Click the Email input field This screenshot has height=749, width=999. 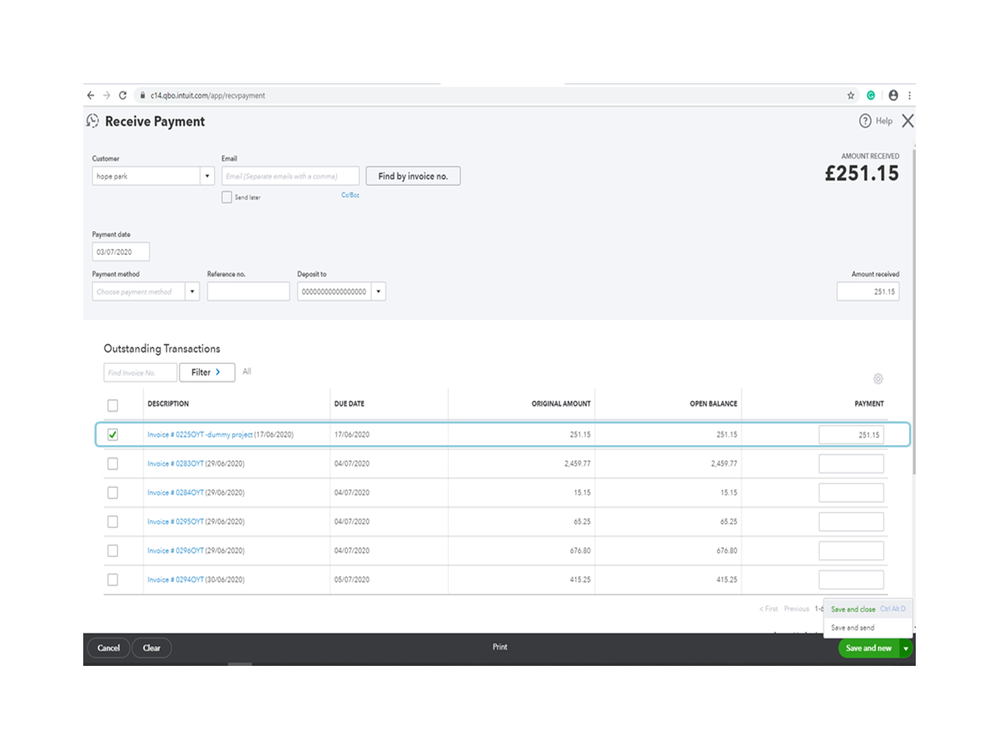[291, 176]
